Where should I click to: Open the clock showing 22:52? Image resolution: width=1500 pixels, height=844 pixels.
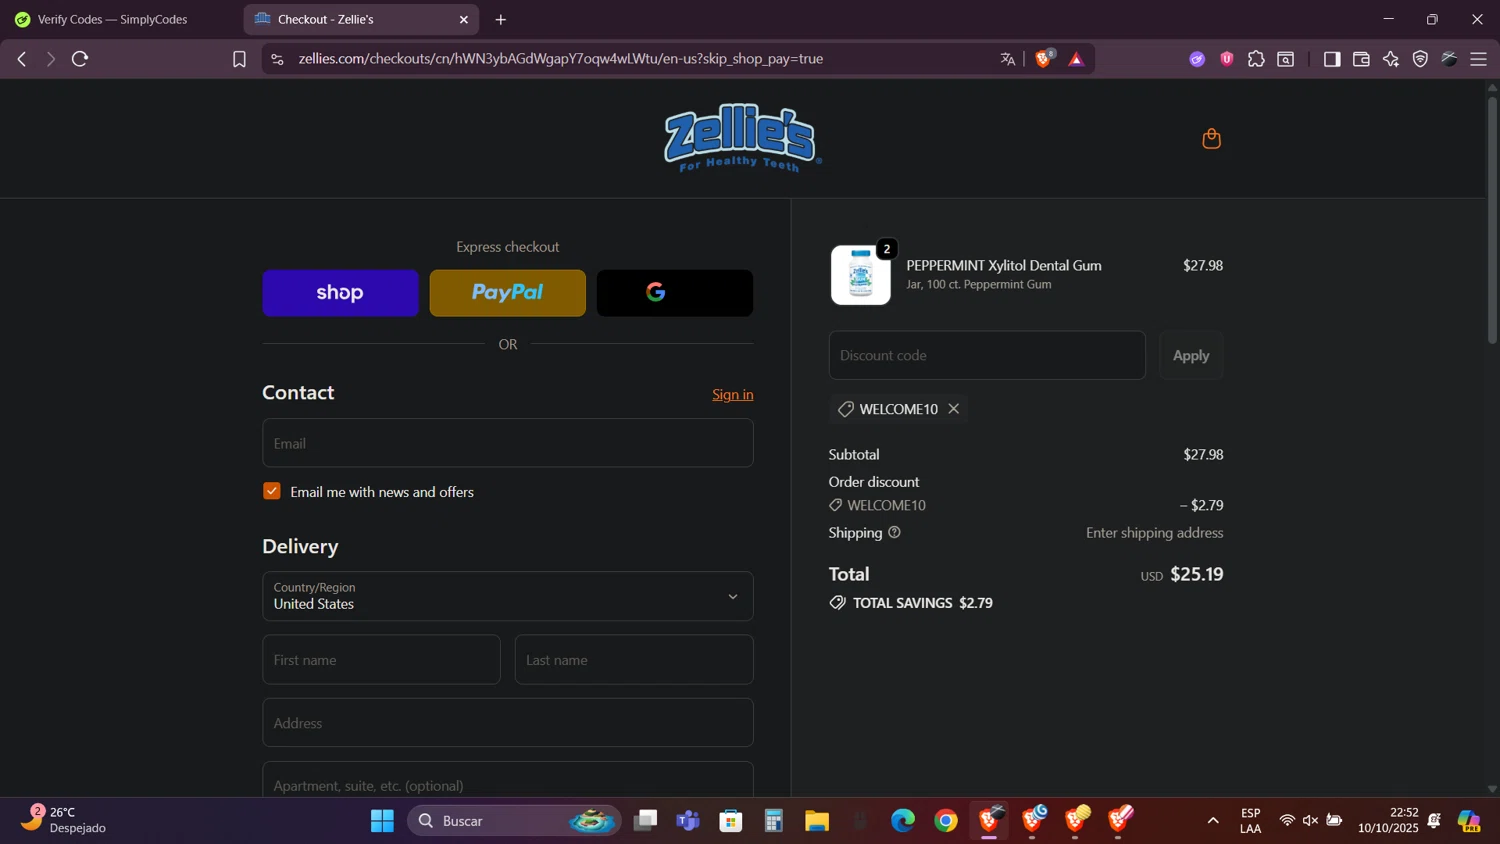pyautogui.click(x=1388, y=820)
